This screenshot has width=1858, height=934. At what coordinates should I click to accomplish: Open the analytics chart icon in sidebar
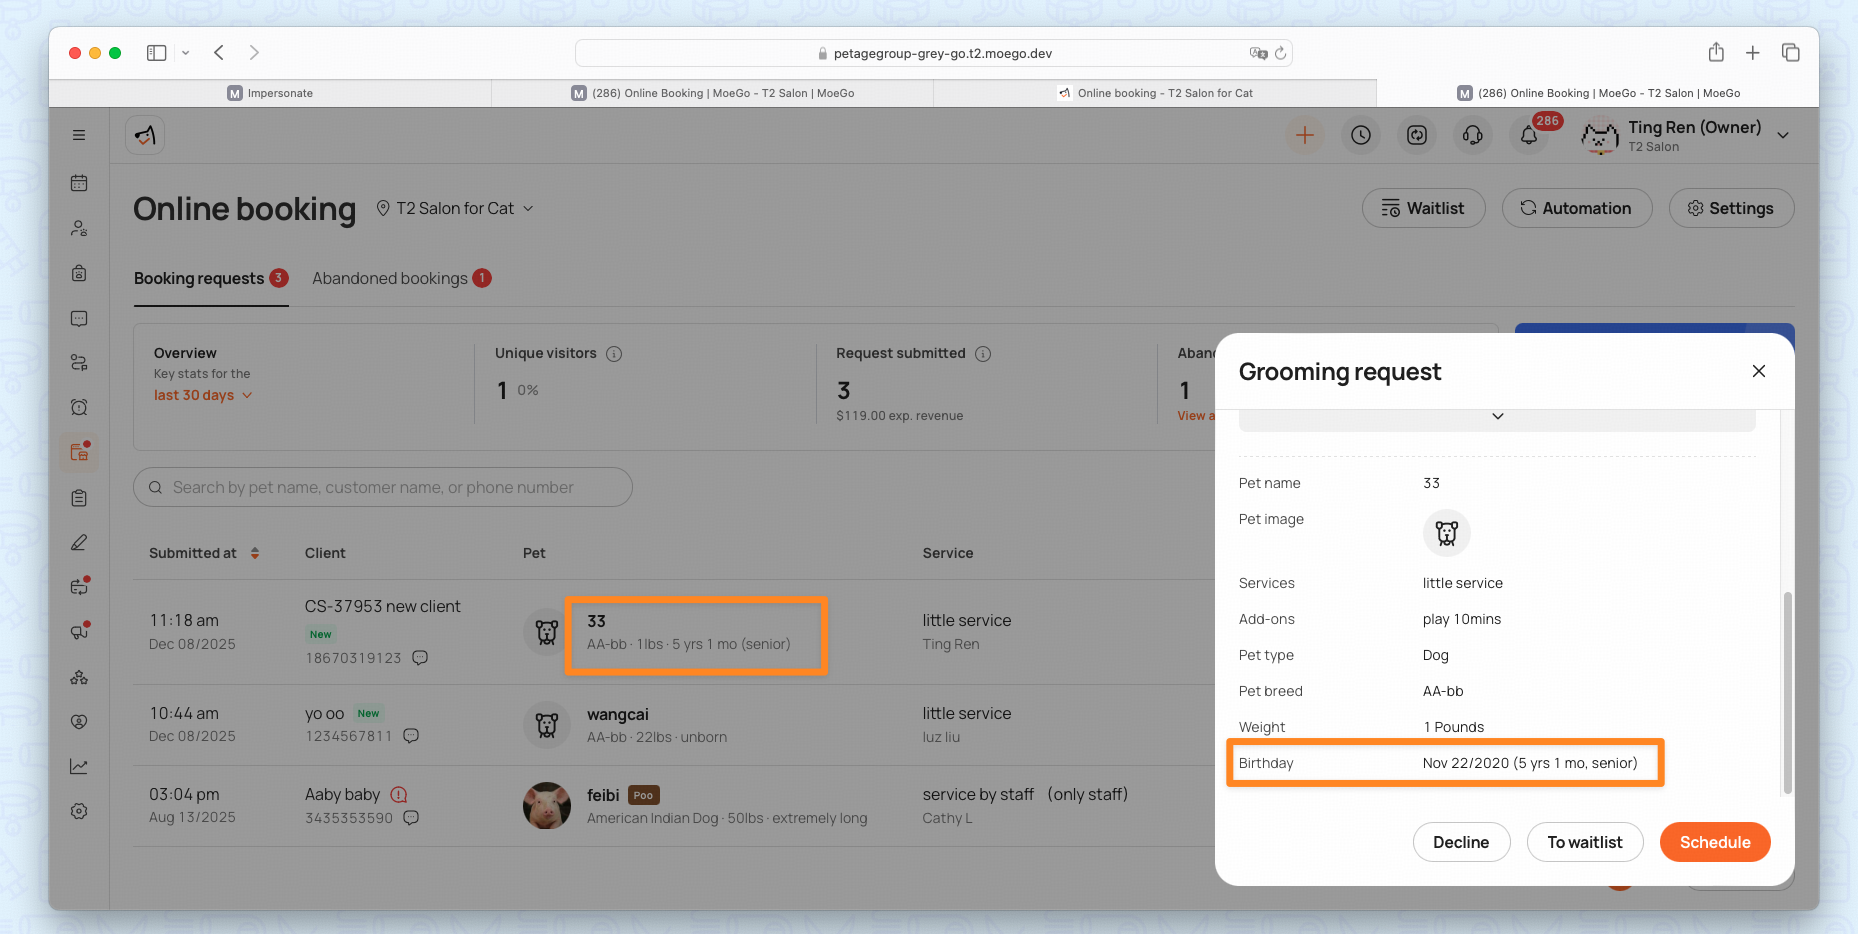coord(79,766)
